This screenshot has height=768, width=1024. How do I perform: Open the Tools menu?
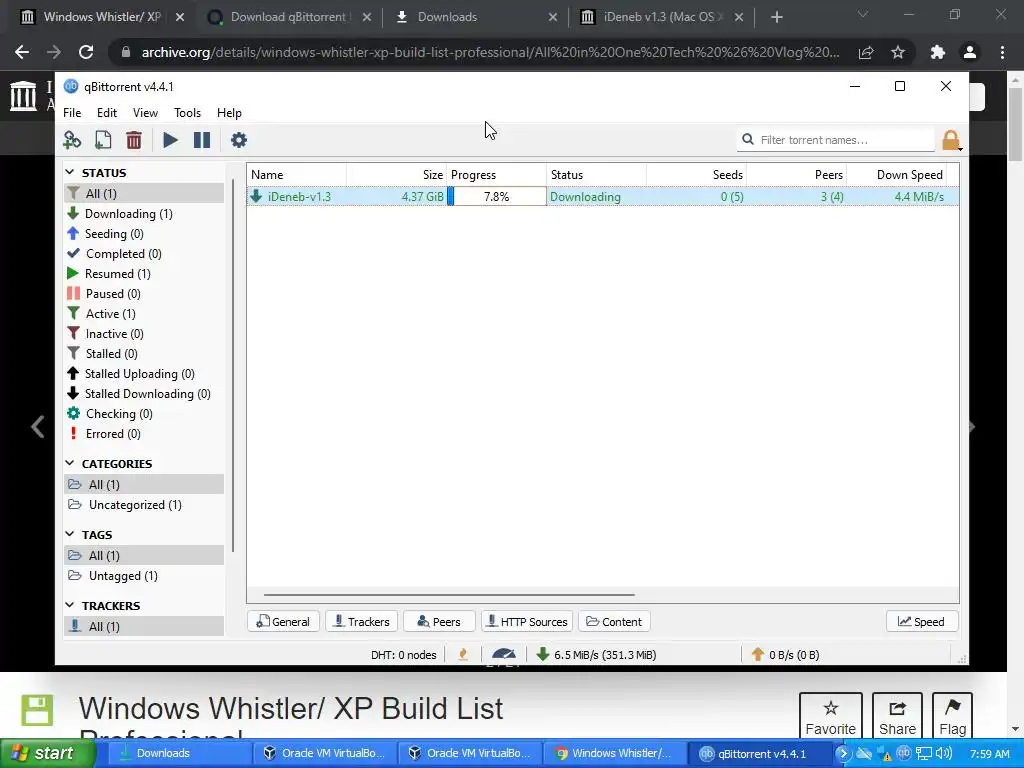(187, 113)
